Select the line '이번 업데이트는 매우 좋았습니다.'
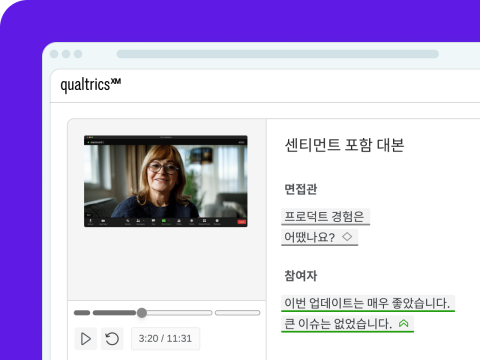The image size is (480, 360). [x=368, y=303]
